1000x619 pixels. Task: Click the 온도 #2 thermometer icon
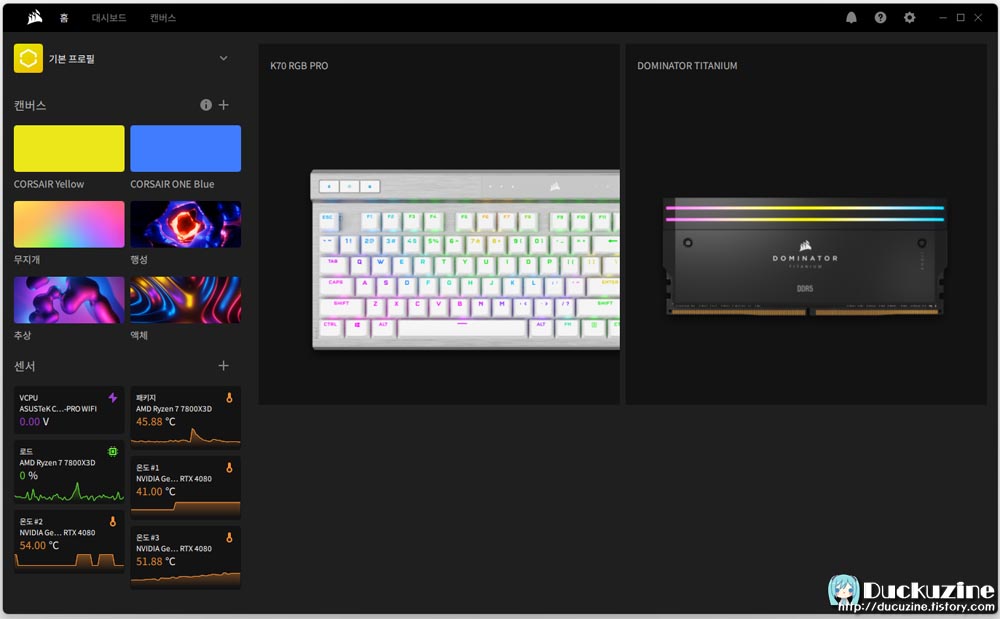113,521
